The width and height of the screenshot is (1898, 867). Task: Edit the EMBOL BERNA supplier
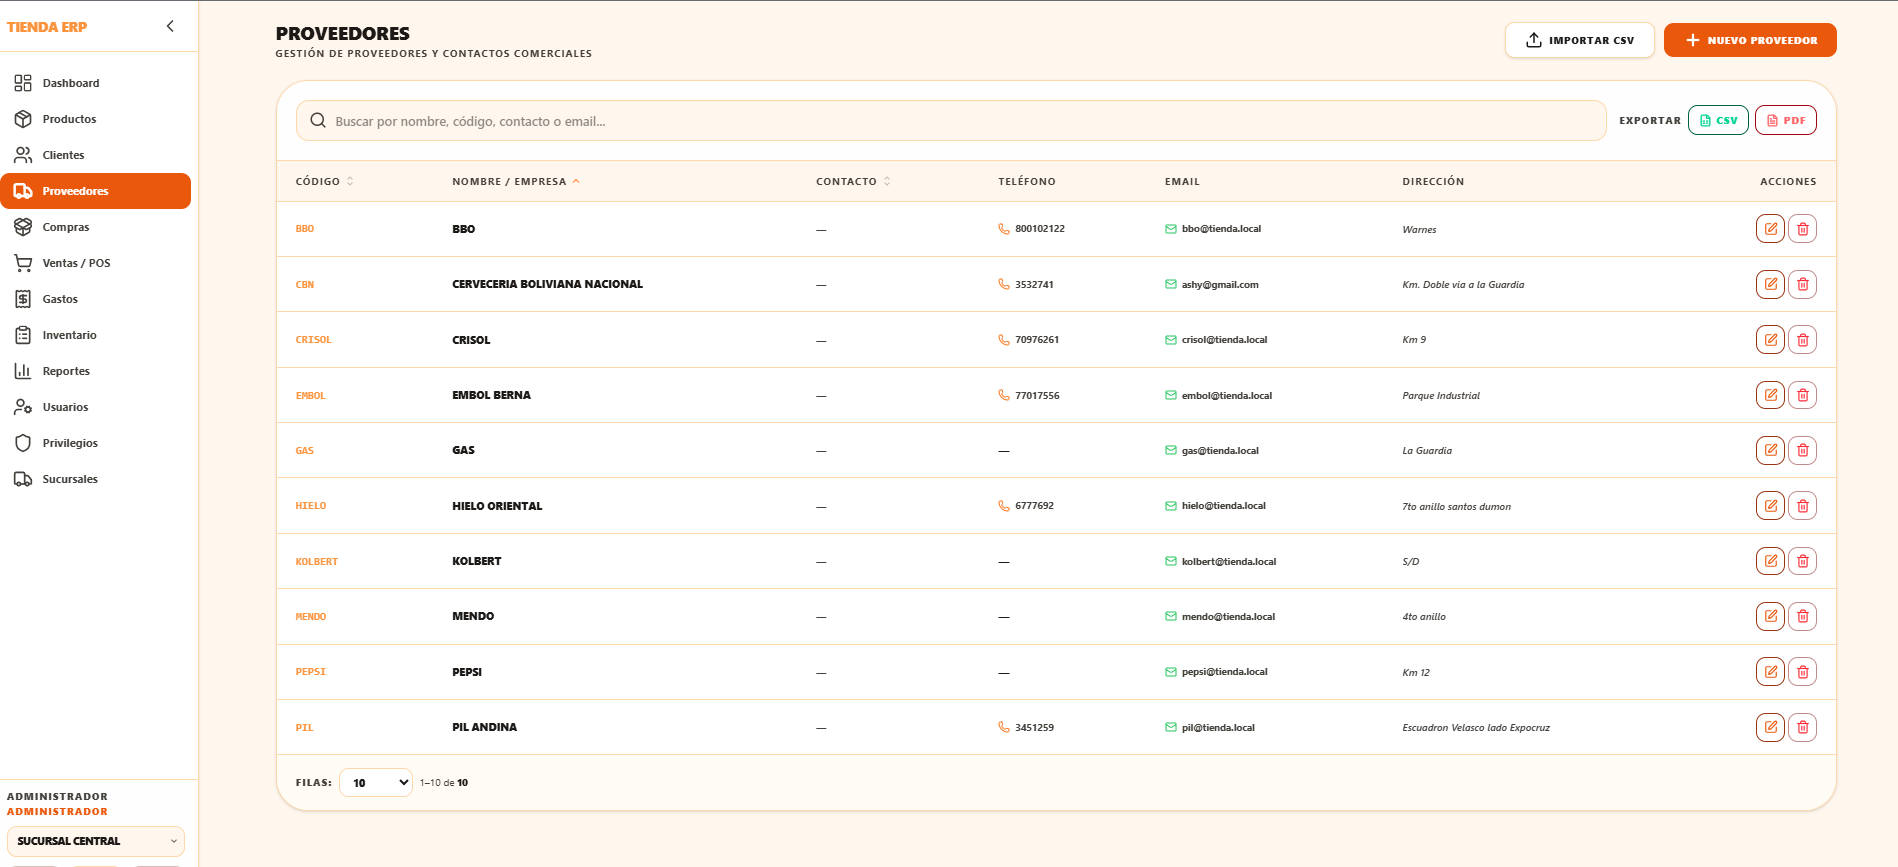(x=1770, y=395)
